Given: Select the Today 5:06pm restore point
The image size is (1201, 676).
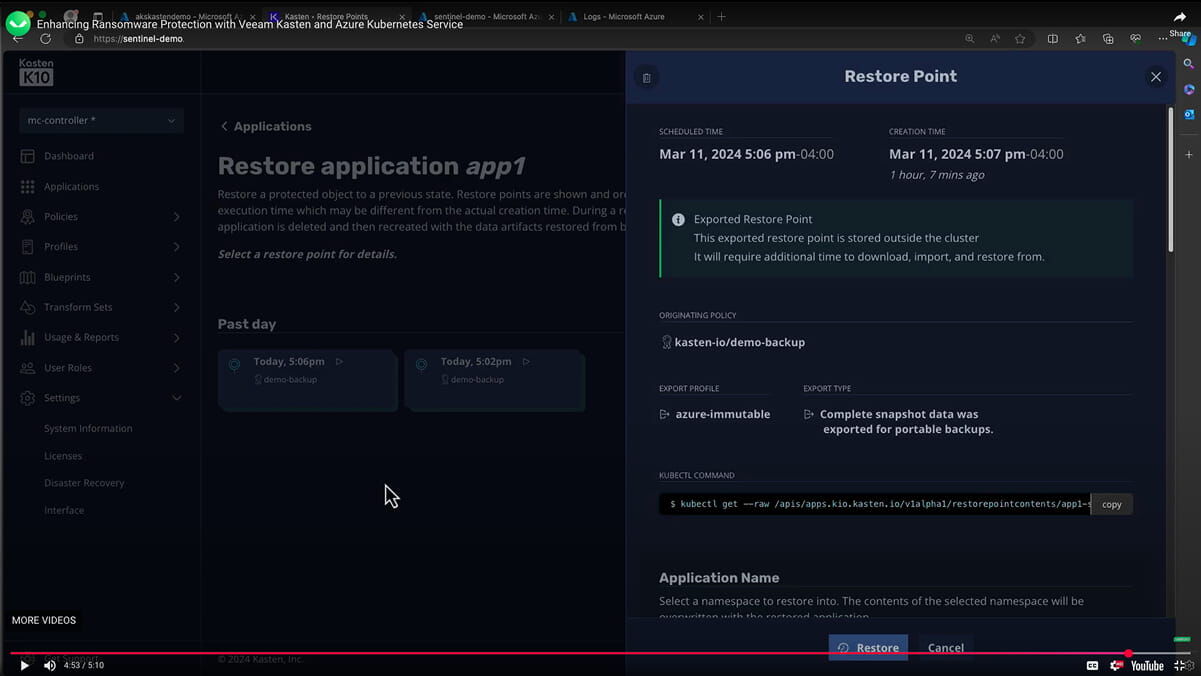Looking at the screenshot, I should pos(308,380).
